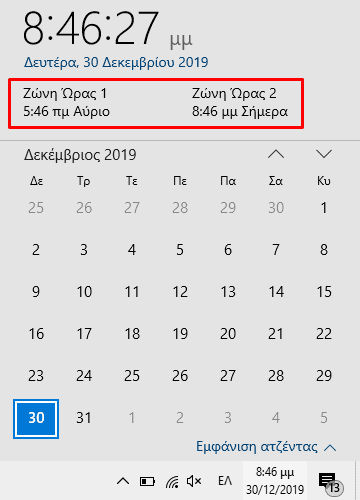The image size is (360, 500).
Task: Go to the previous month with the up arrow
Action: (x=276, y=154)
